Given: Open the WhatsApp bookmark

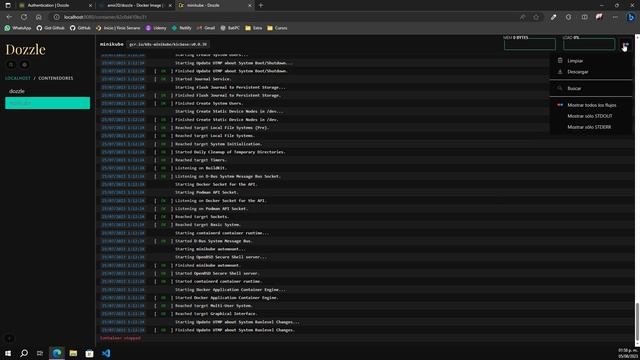Looking at the screenshot, I should tap(18, 28).
